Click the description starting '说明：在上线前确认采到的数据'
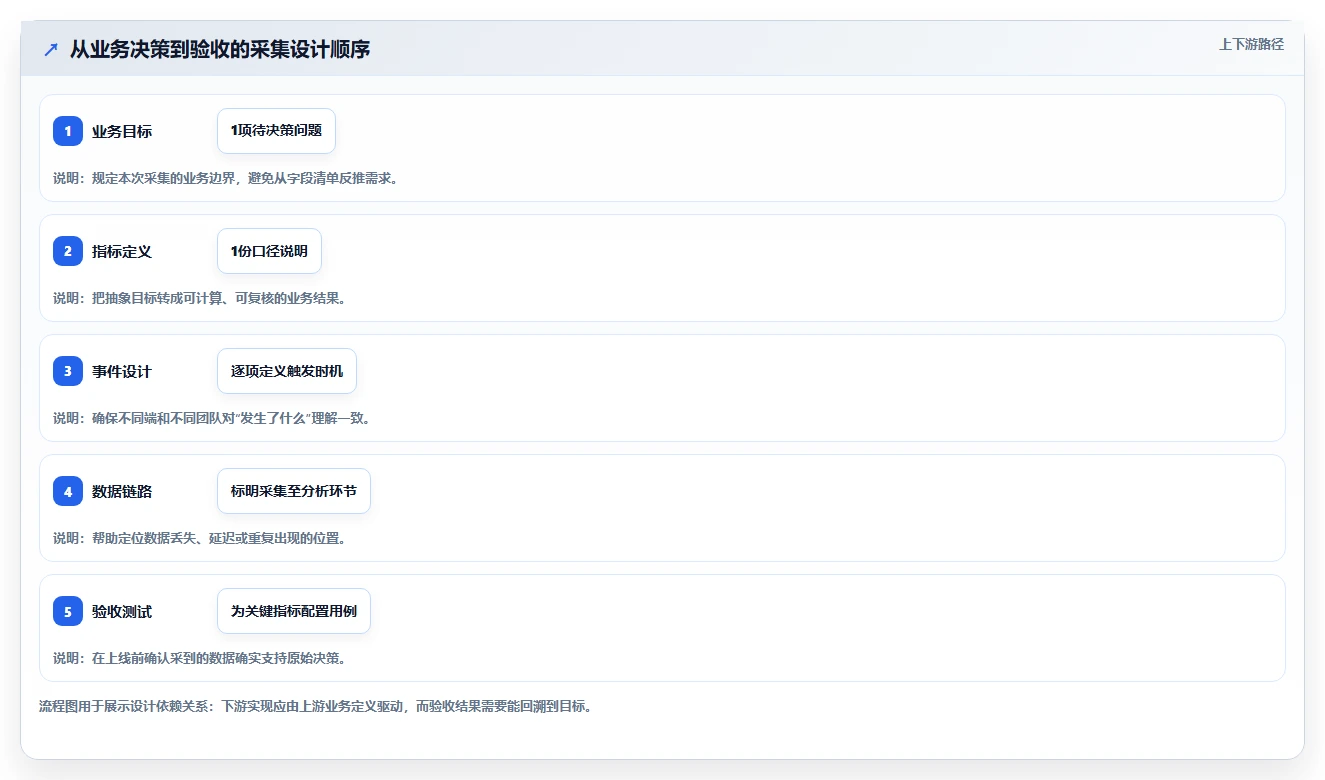 coord(200,658)
